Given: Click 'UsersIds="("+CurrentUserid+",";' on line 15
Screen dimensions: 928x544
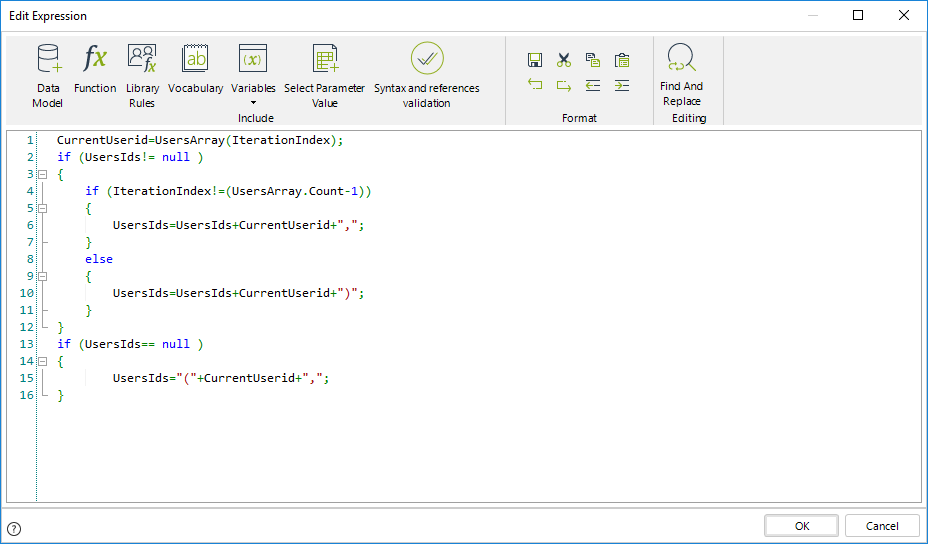Looking at the screenshot, I should [221, 378].
